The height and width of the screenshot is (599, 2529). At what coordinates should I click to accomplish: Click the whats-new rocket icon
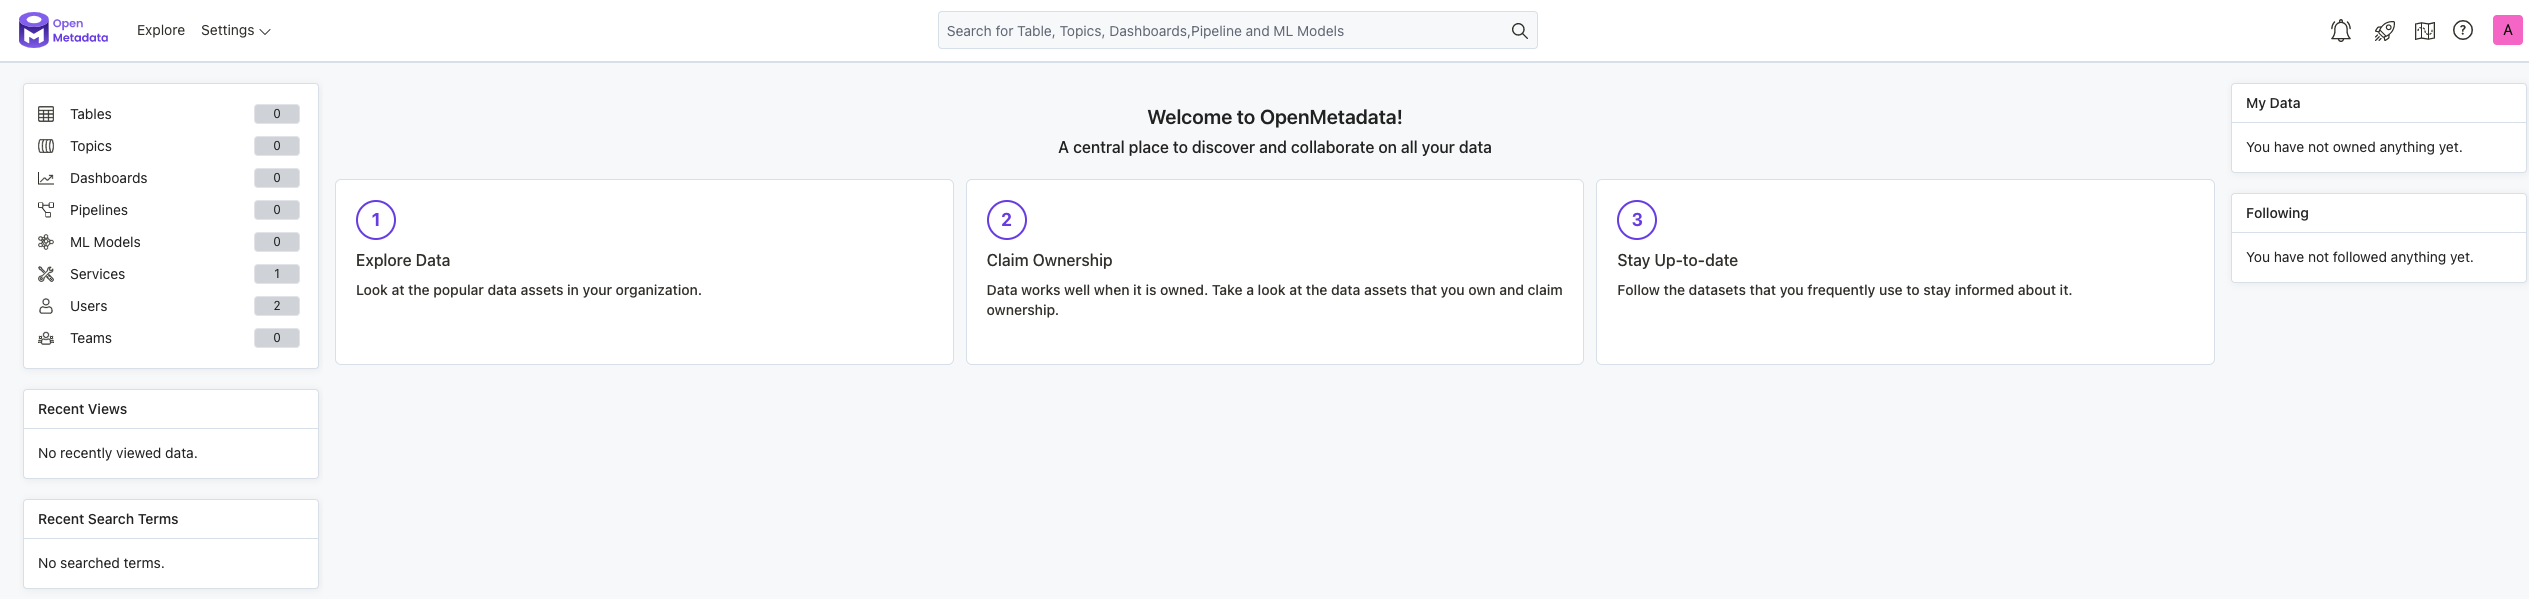2383,30
